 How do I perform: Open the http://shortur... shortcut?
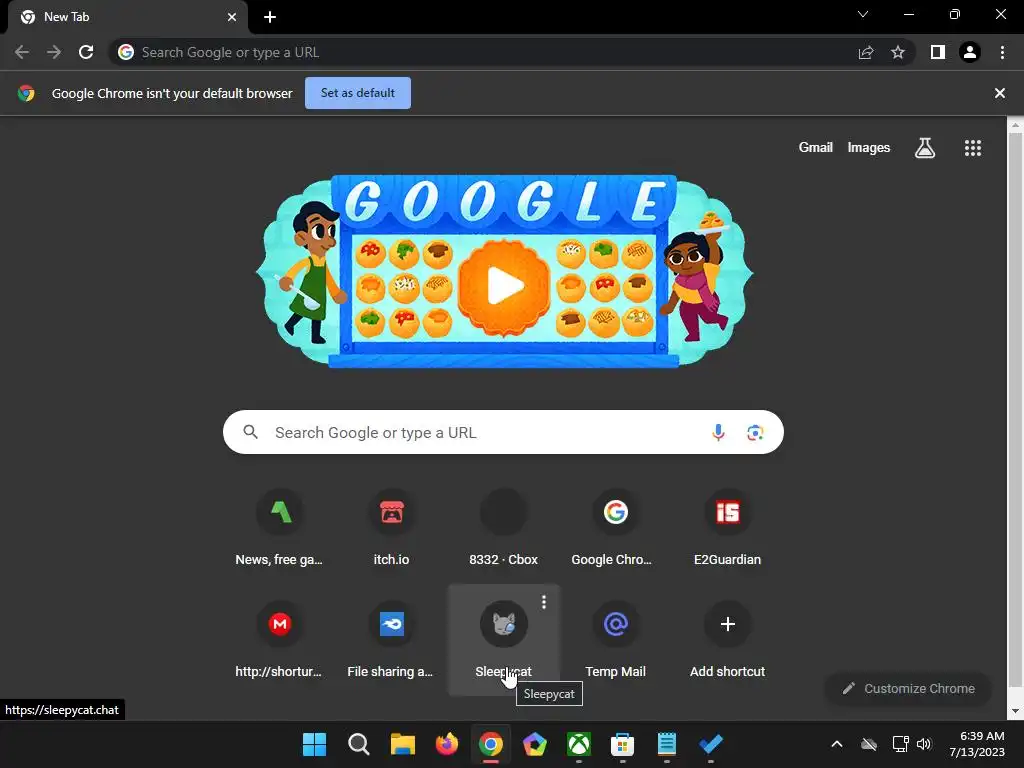tap(280, 640)
